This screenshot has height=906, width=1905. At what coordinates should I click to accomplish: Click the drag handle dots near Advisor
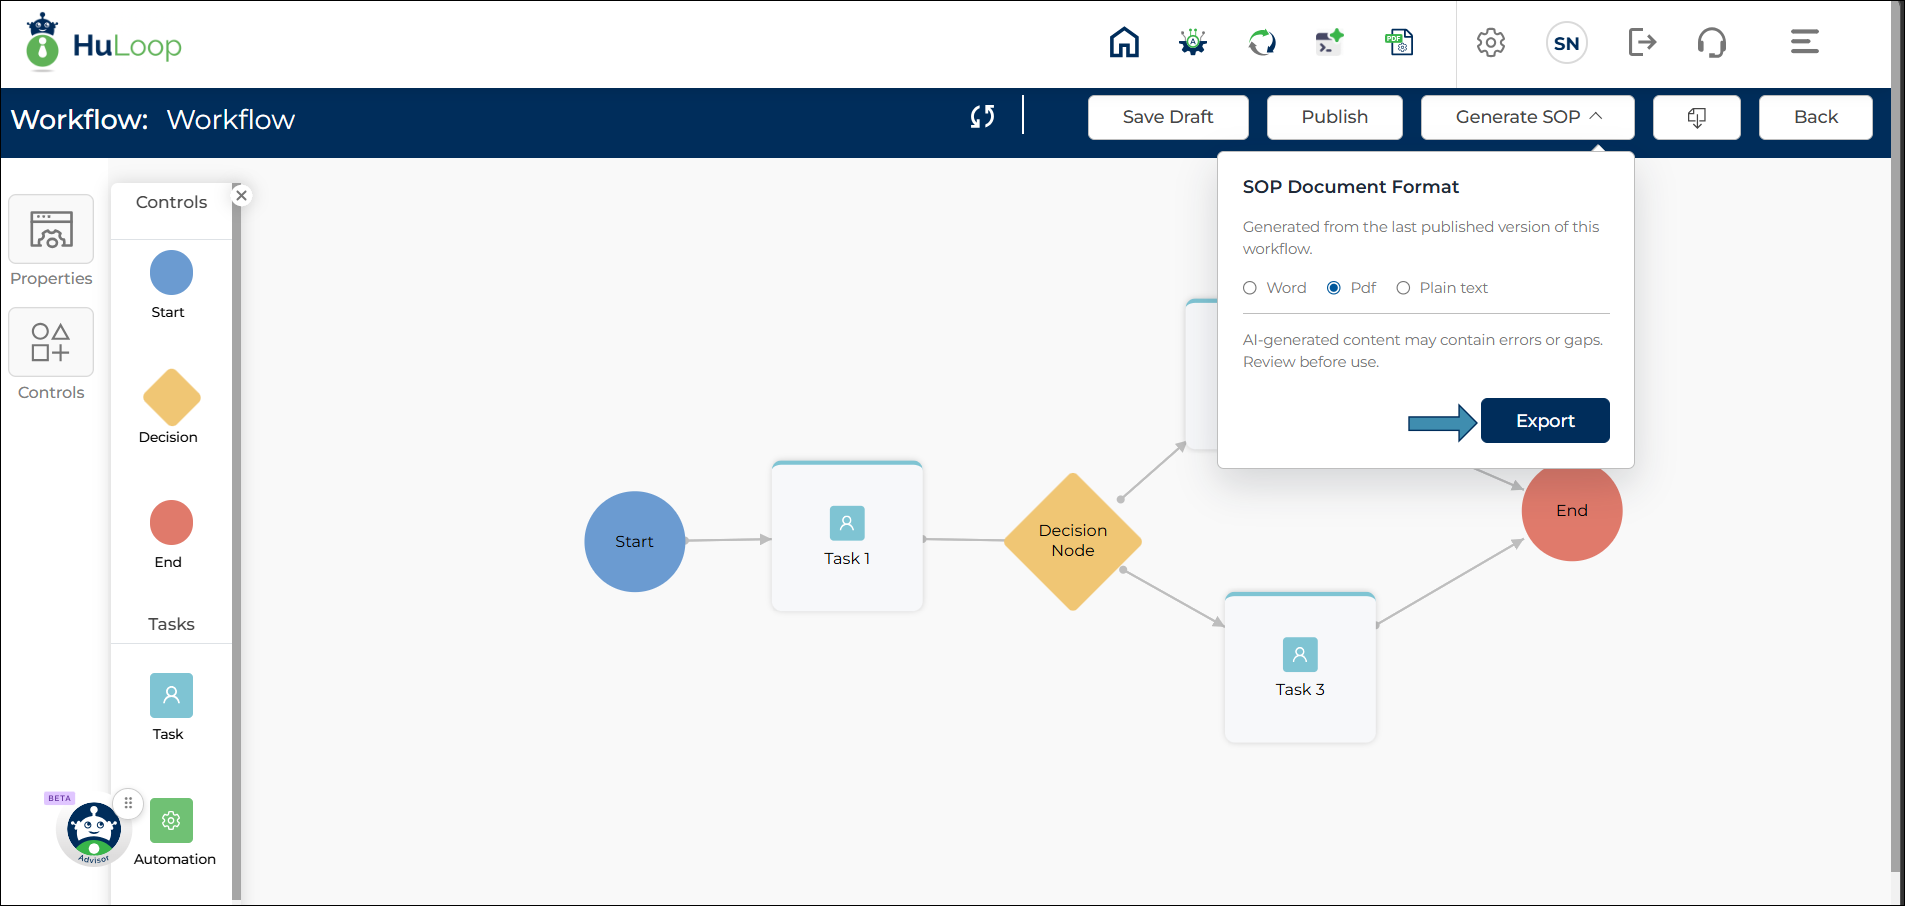pos(128,803)
